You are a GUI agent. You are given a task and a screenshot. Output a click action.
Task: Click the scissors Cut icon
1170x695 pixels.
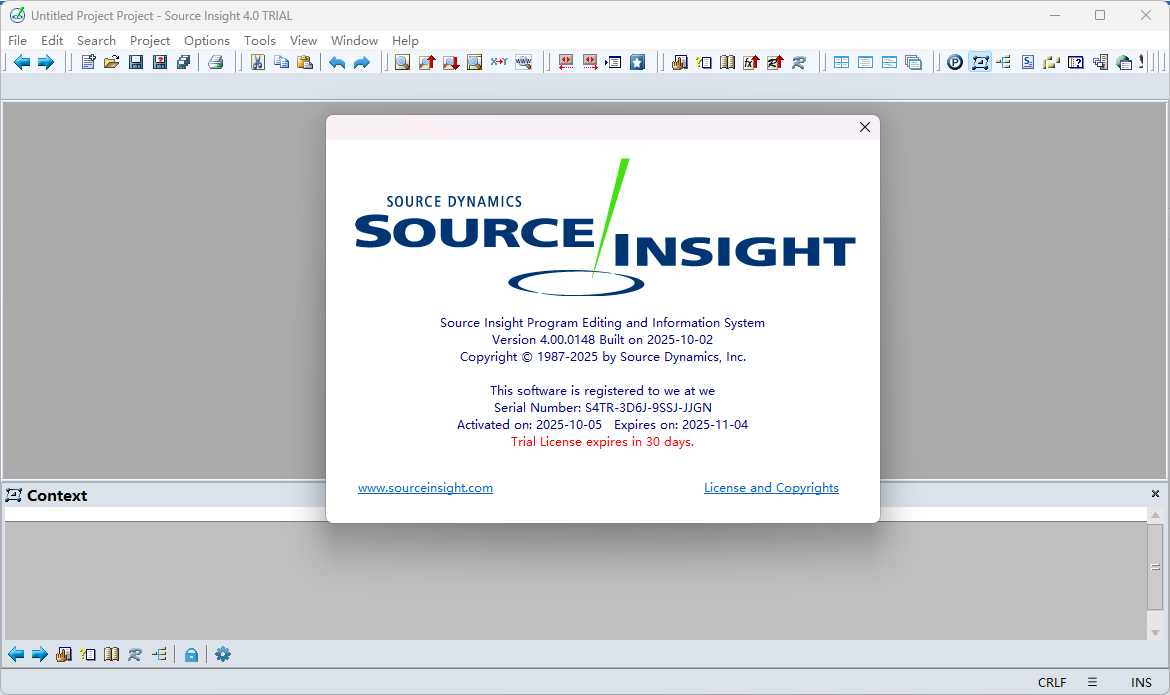point(257,62)
